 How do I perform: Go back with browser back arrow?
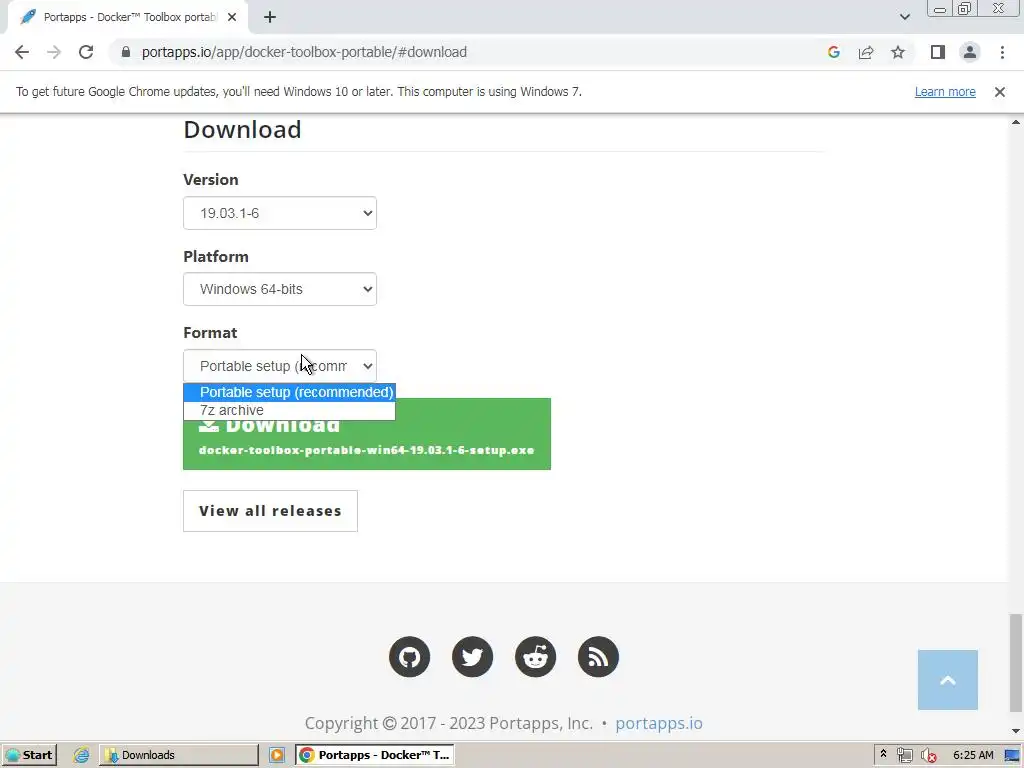click(22, 52)
